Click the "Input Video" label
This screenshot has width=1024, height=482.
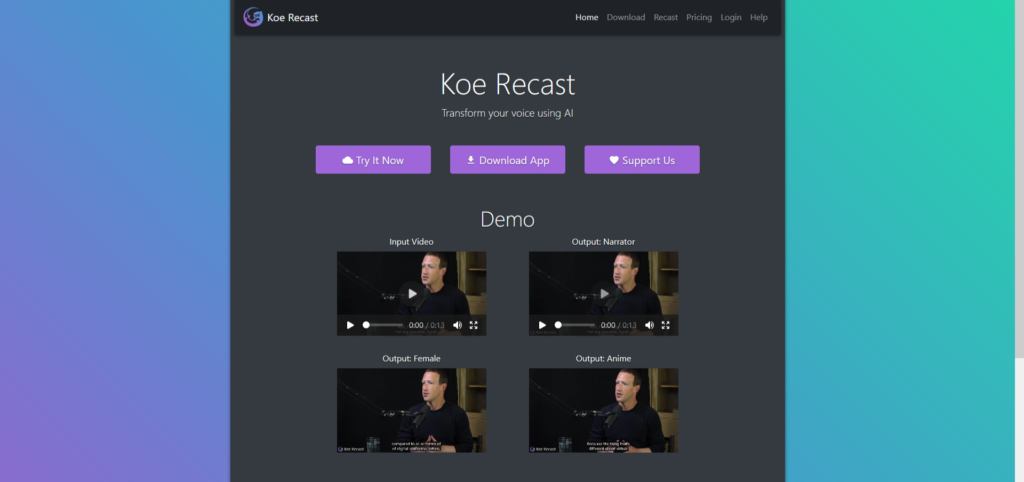click(x=411, y=242)
